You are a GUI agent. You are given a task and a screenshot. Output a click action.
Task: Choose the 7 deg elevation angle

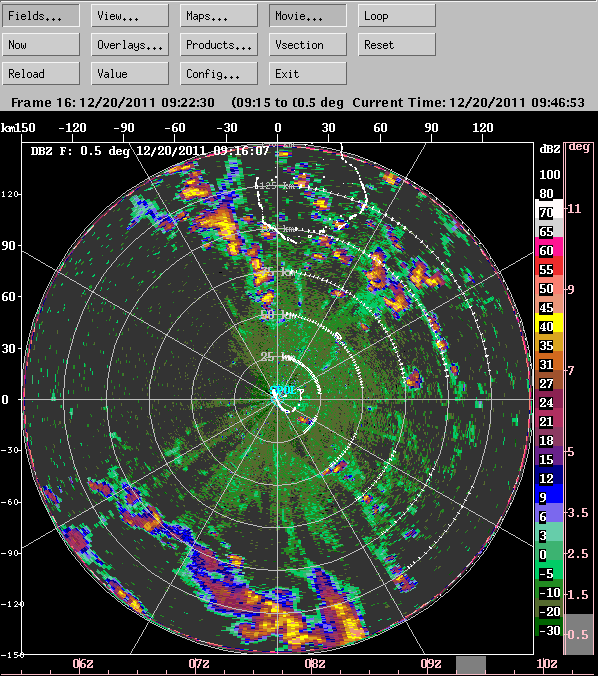(x=571, y=370)
